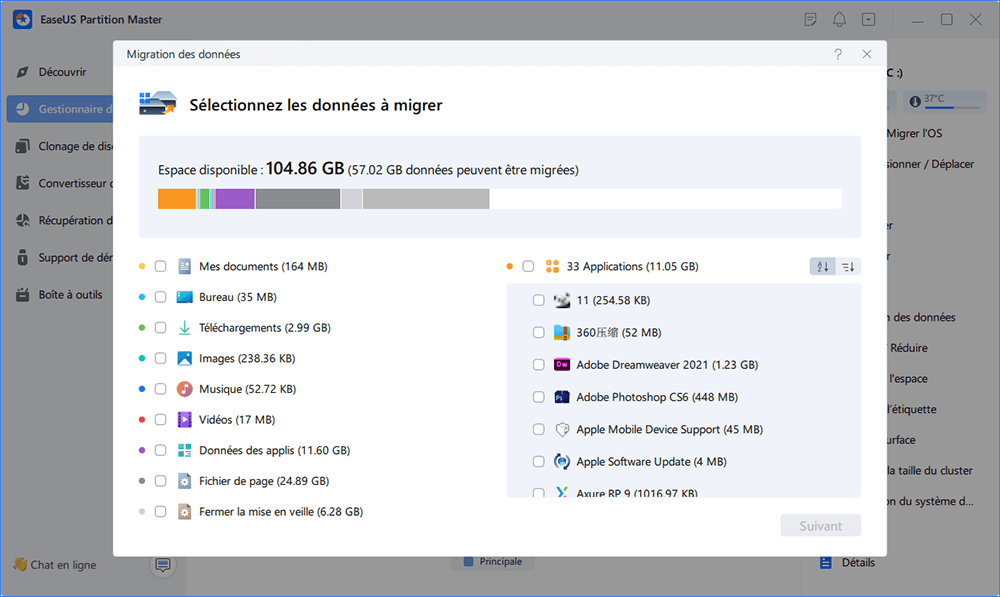The width and height of the screenshot is (1000, 597).
Task: Select the Images (238.36 KB) checkbox
Action: point(160,358)
